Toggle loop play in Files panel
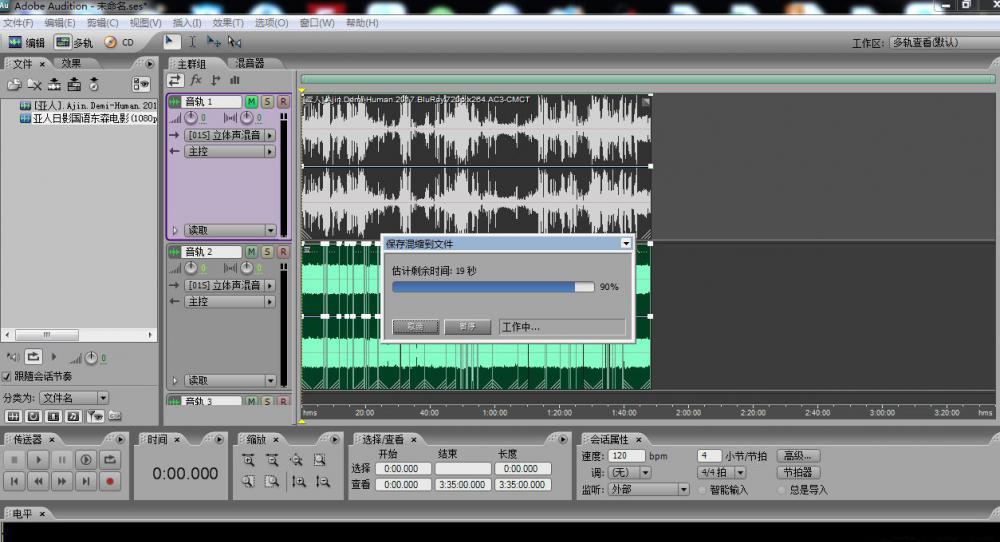 pyautogui.click(x=33, y=356)
